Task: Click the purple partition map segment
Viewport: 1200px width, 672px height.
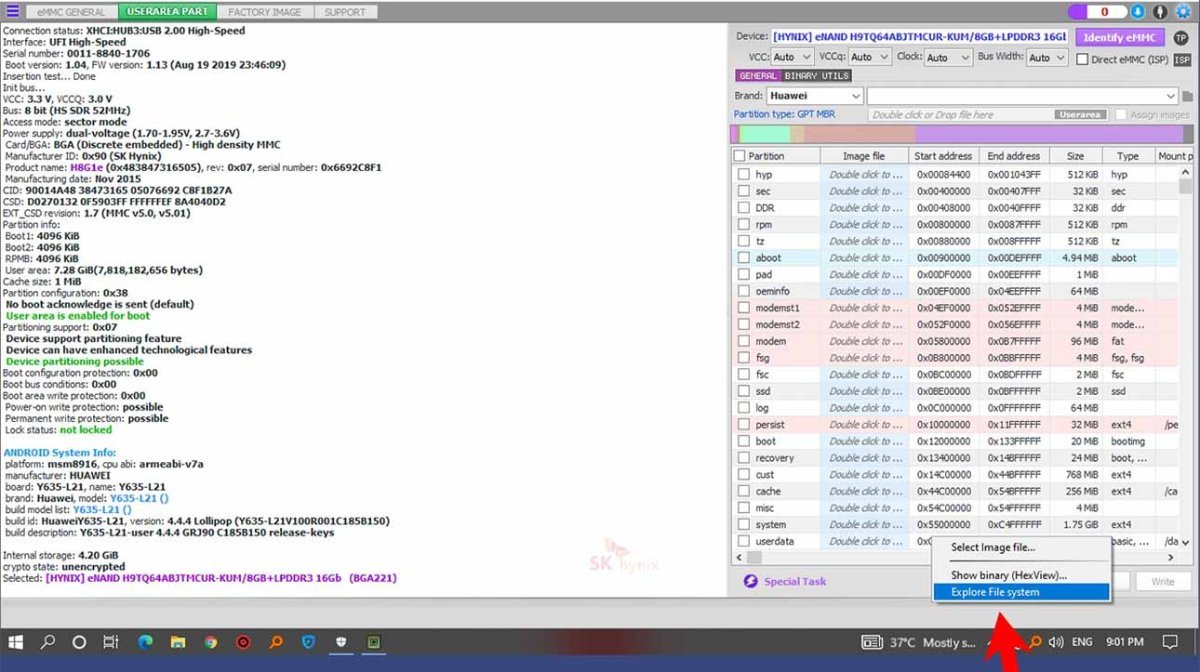Action: click(1050, 135)
